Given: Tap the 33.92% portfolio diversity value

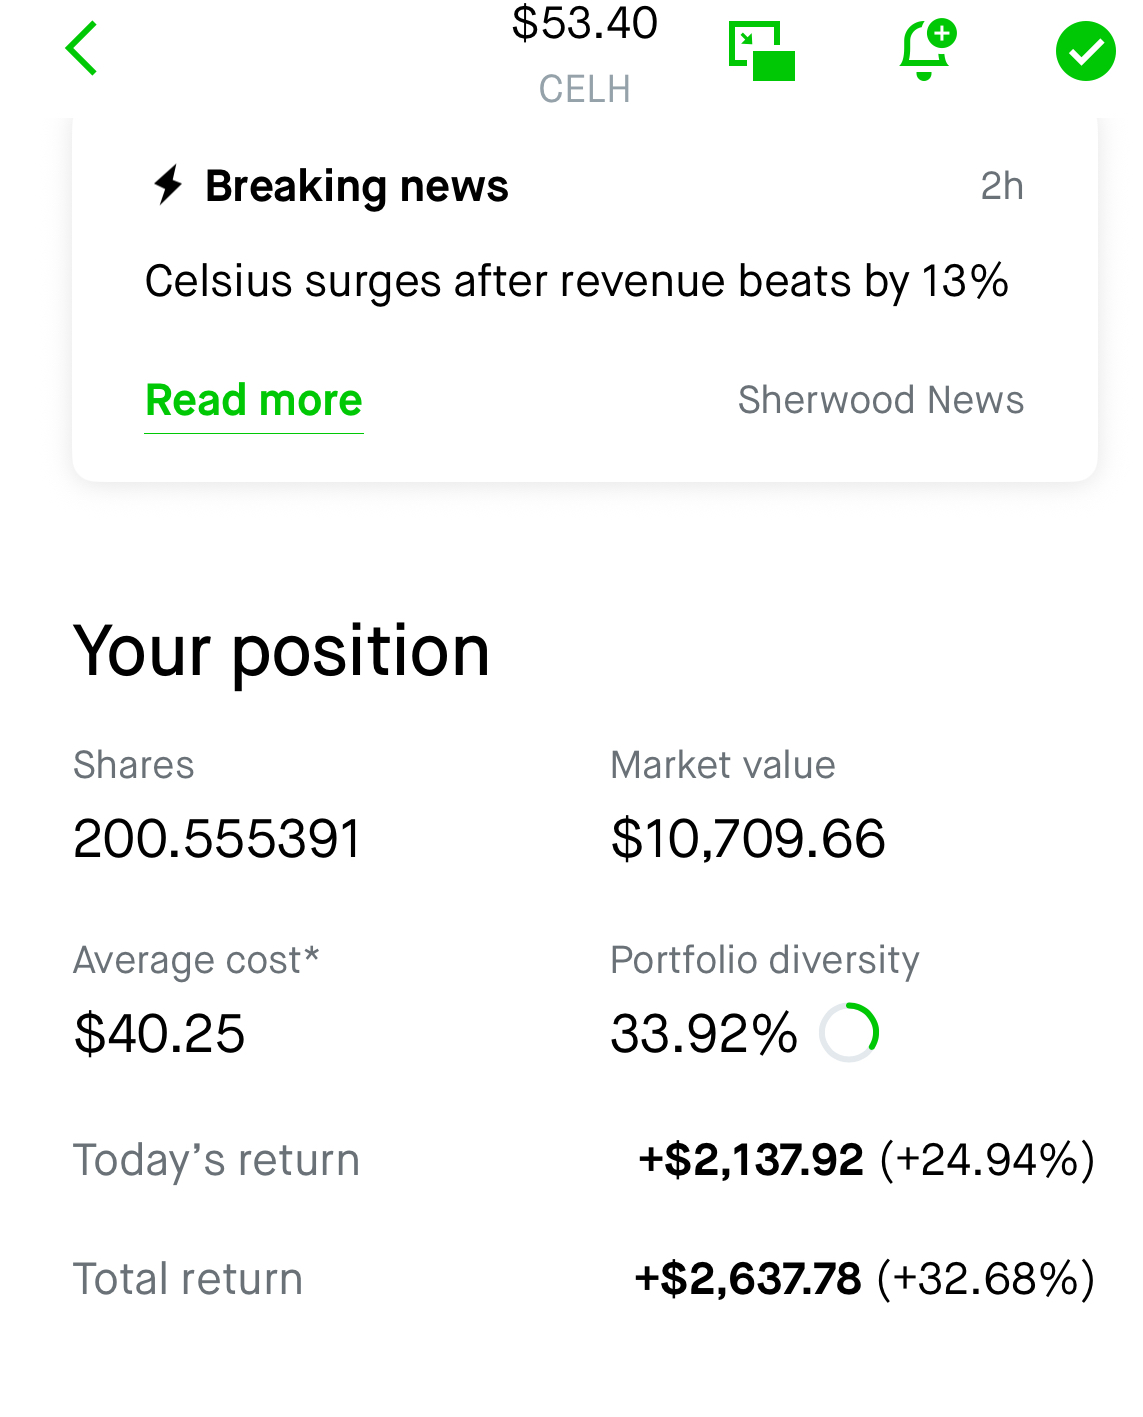Looking at the screenshot, I should (704, 1033).
